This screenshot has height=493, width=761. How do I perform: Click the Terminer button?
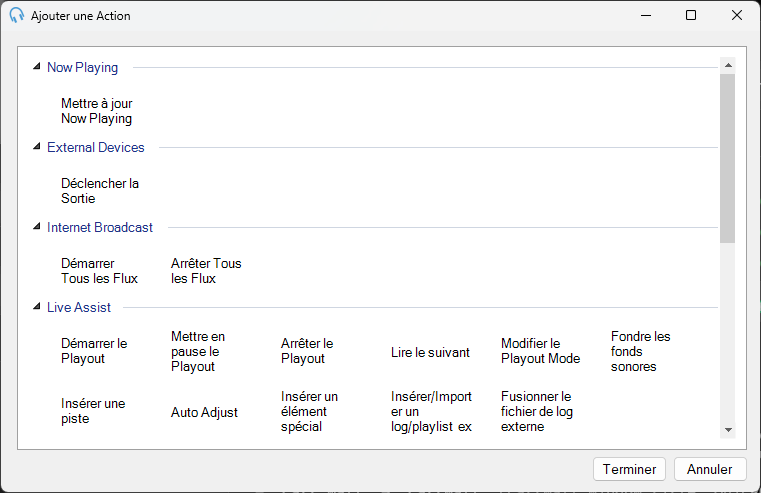click(x=629, y=469)
